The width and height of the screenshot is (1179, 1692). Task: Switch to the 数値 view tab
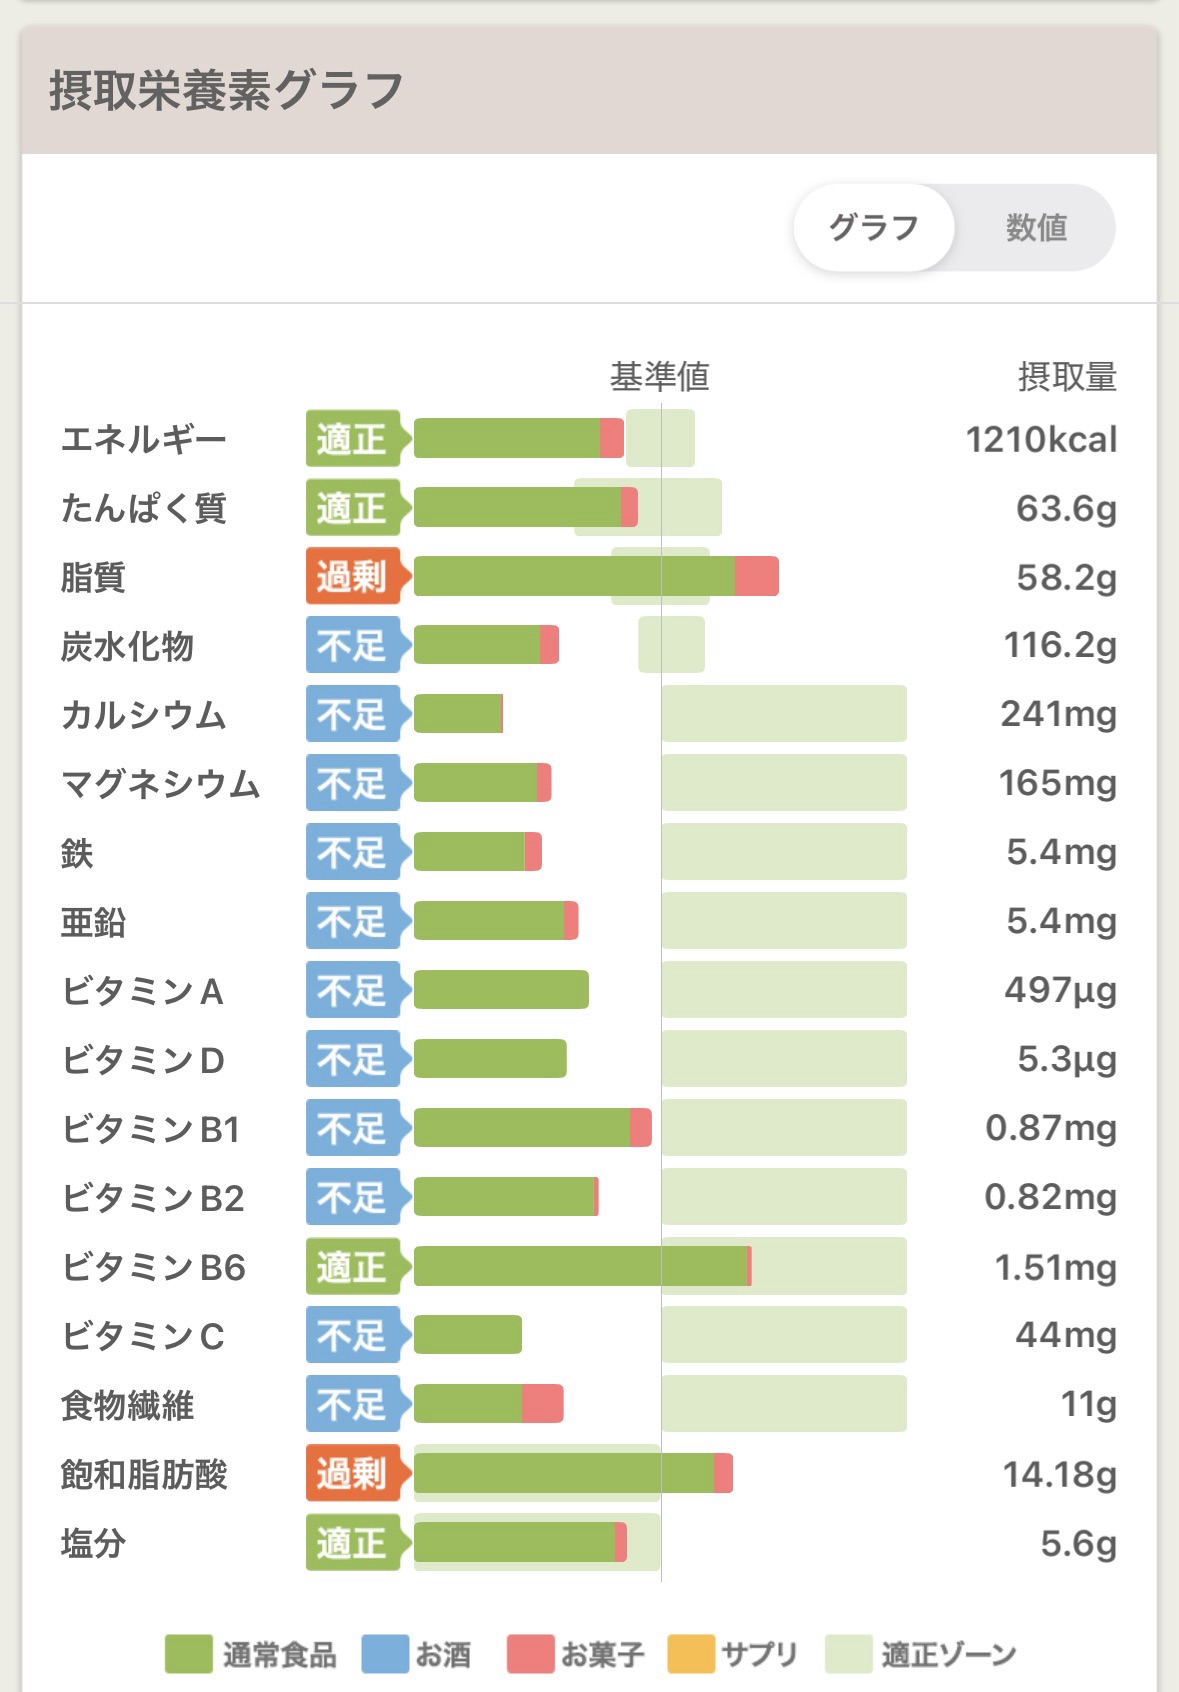coord(1036,228)
